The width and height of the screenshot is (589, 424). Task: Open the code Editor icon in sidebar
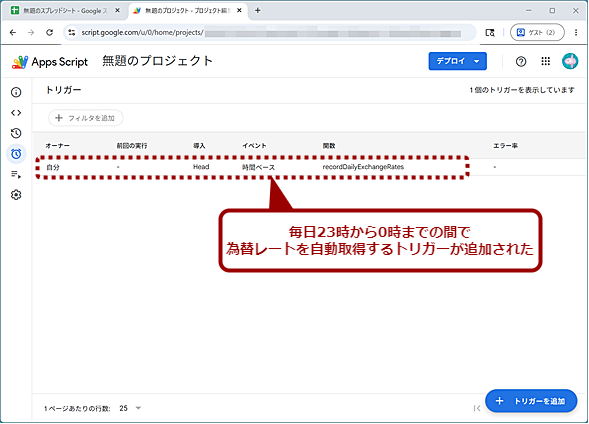click(x=16, y=113)
